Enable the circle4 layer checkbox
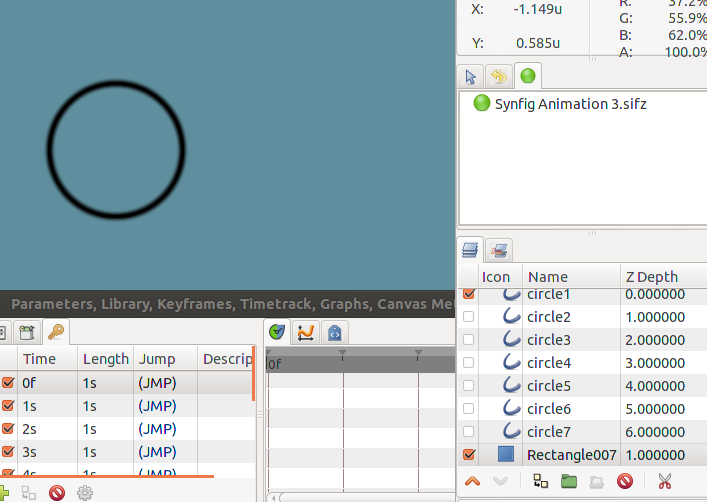 [x=468, y=363]
